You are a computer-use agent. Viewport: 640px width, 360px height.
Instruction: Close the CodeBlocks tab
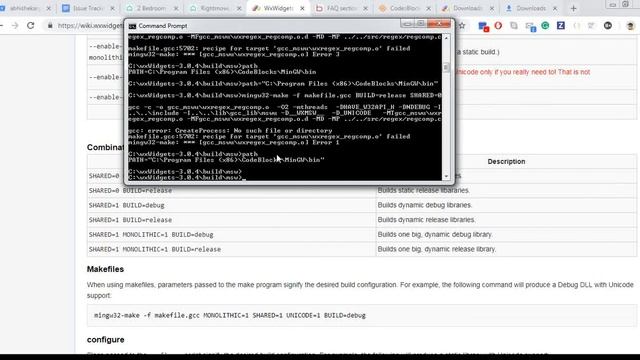(x=429, y=8)
